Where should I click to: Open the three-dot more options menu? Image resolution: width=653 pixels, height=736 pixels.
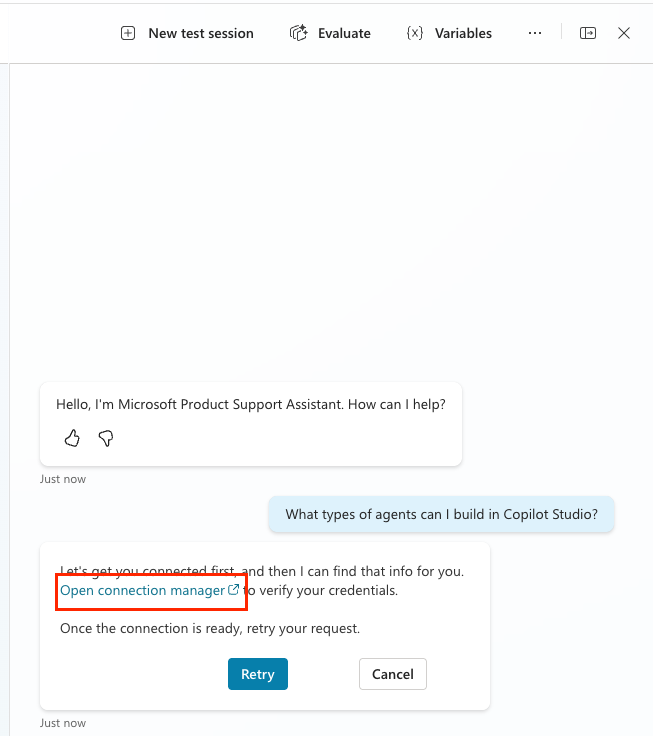535,33
